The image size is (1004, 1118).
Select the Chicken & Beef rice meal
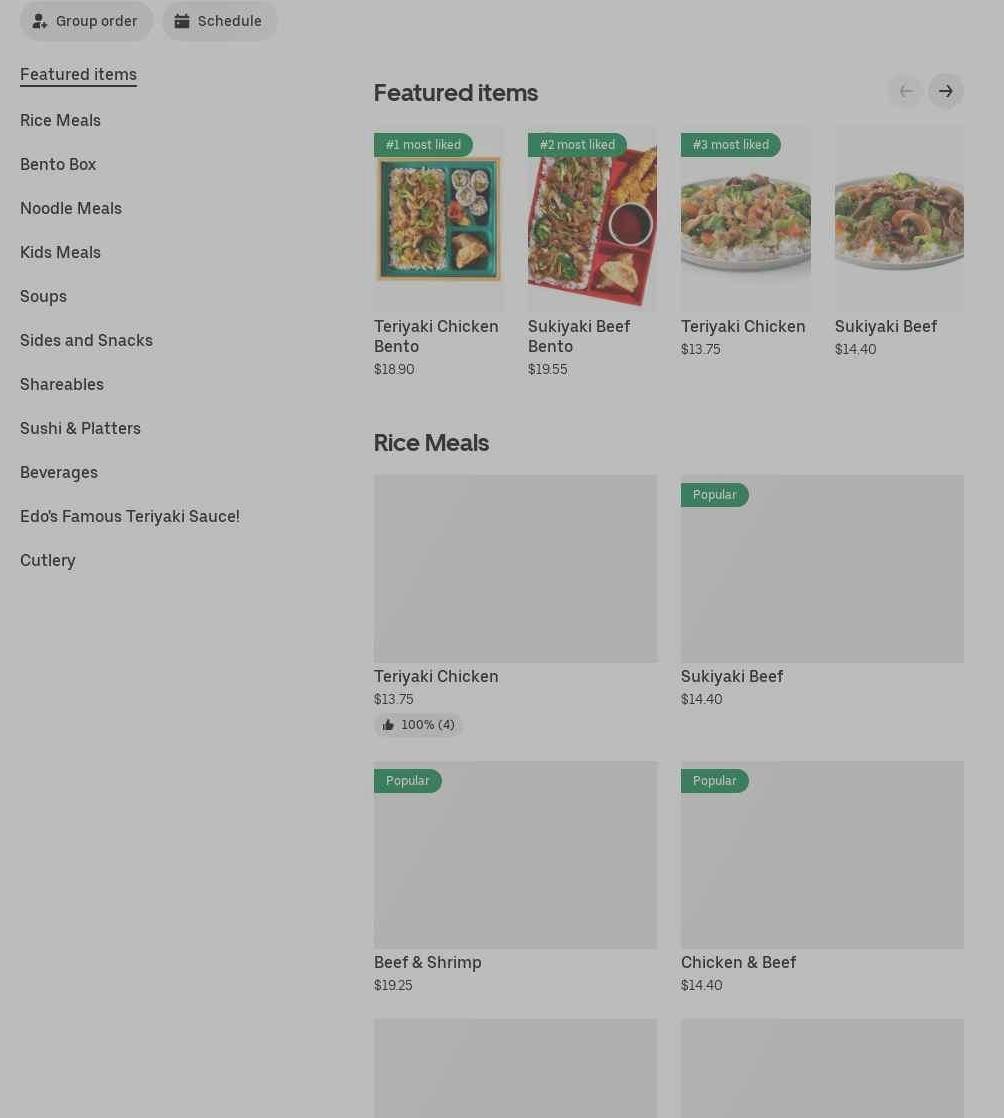click(822, 855)
